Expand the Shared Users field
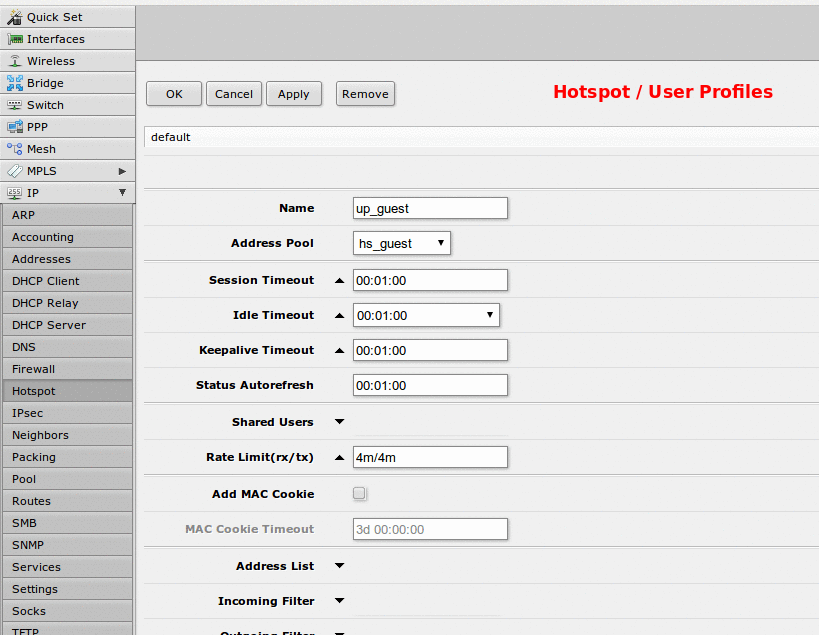The width and height of the screenshot is (819, 635). point(340,421)
